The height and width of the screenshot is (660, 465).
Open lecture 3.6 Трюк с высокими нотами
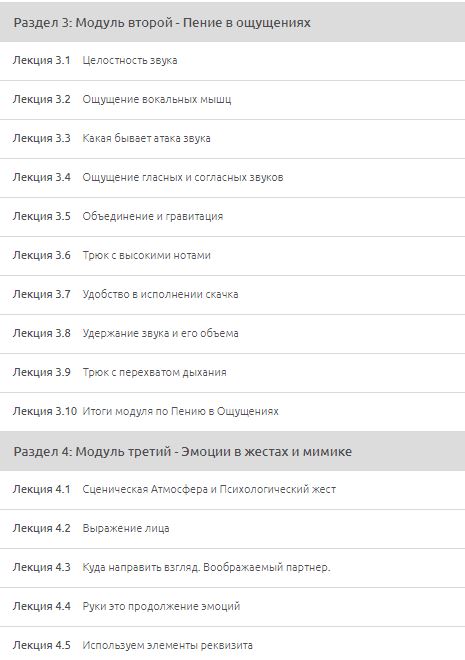tap(232, 255)
